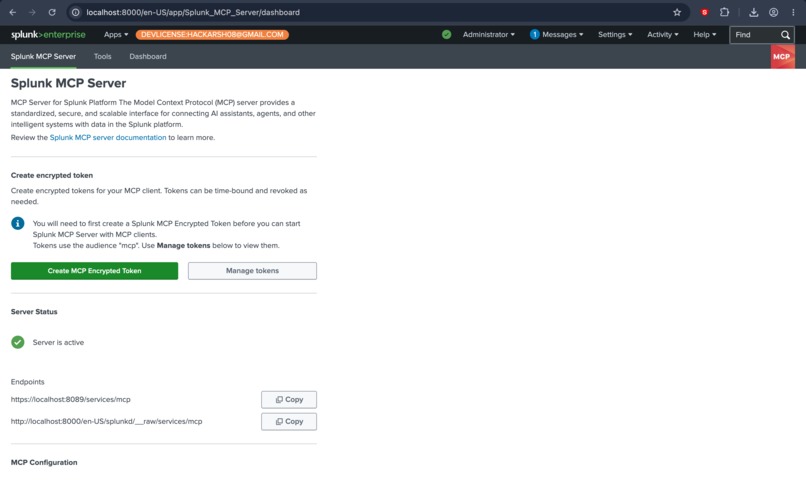Click the Manage tokens button
The image size is (806, 483).
[x=252, y=271]
